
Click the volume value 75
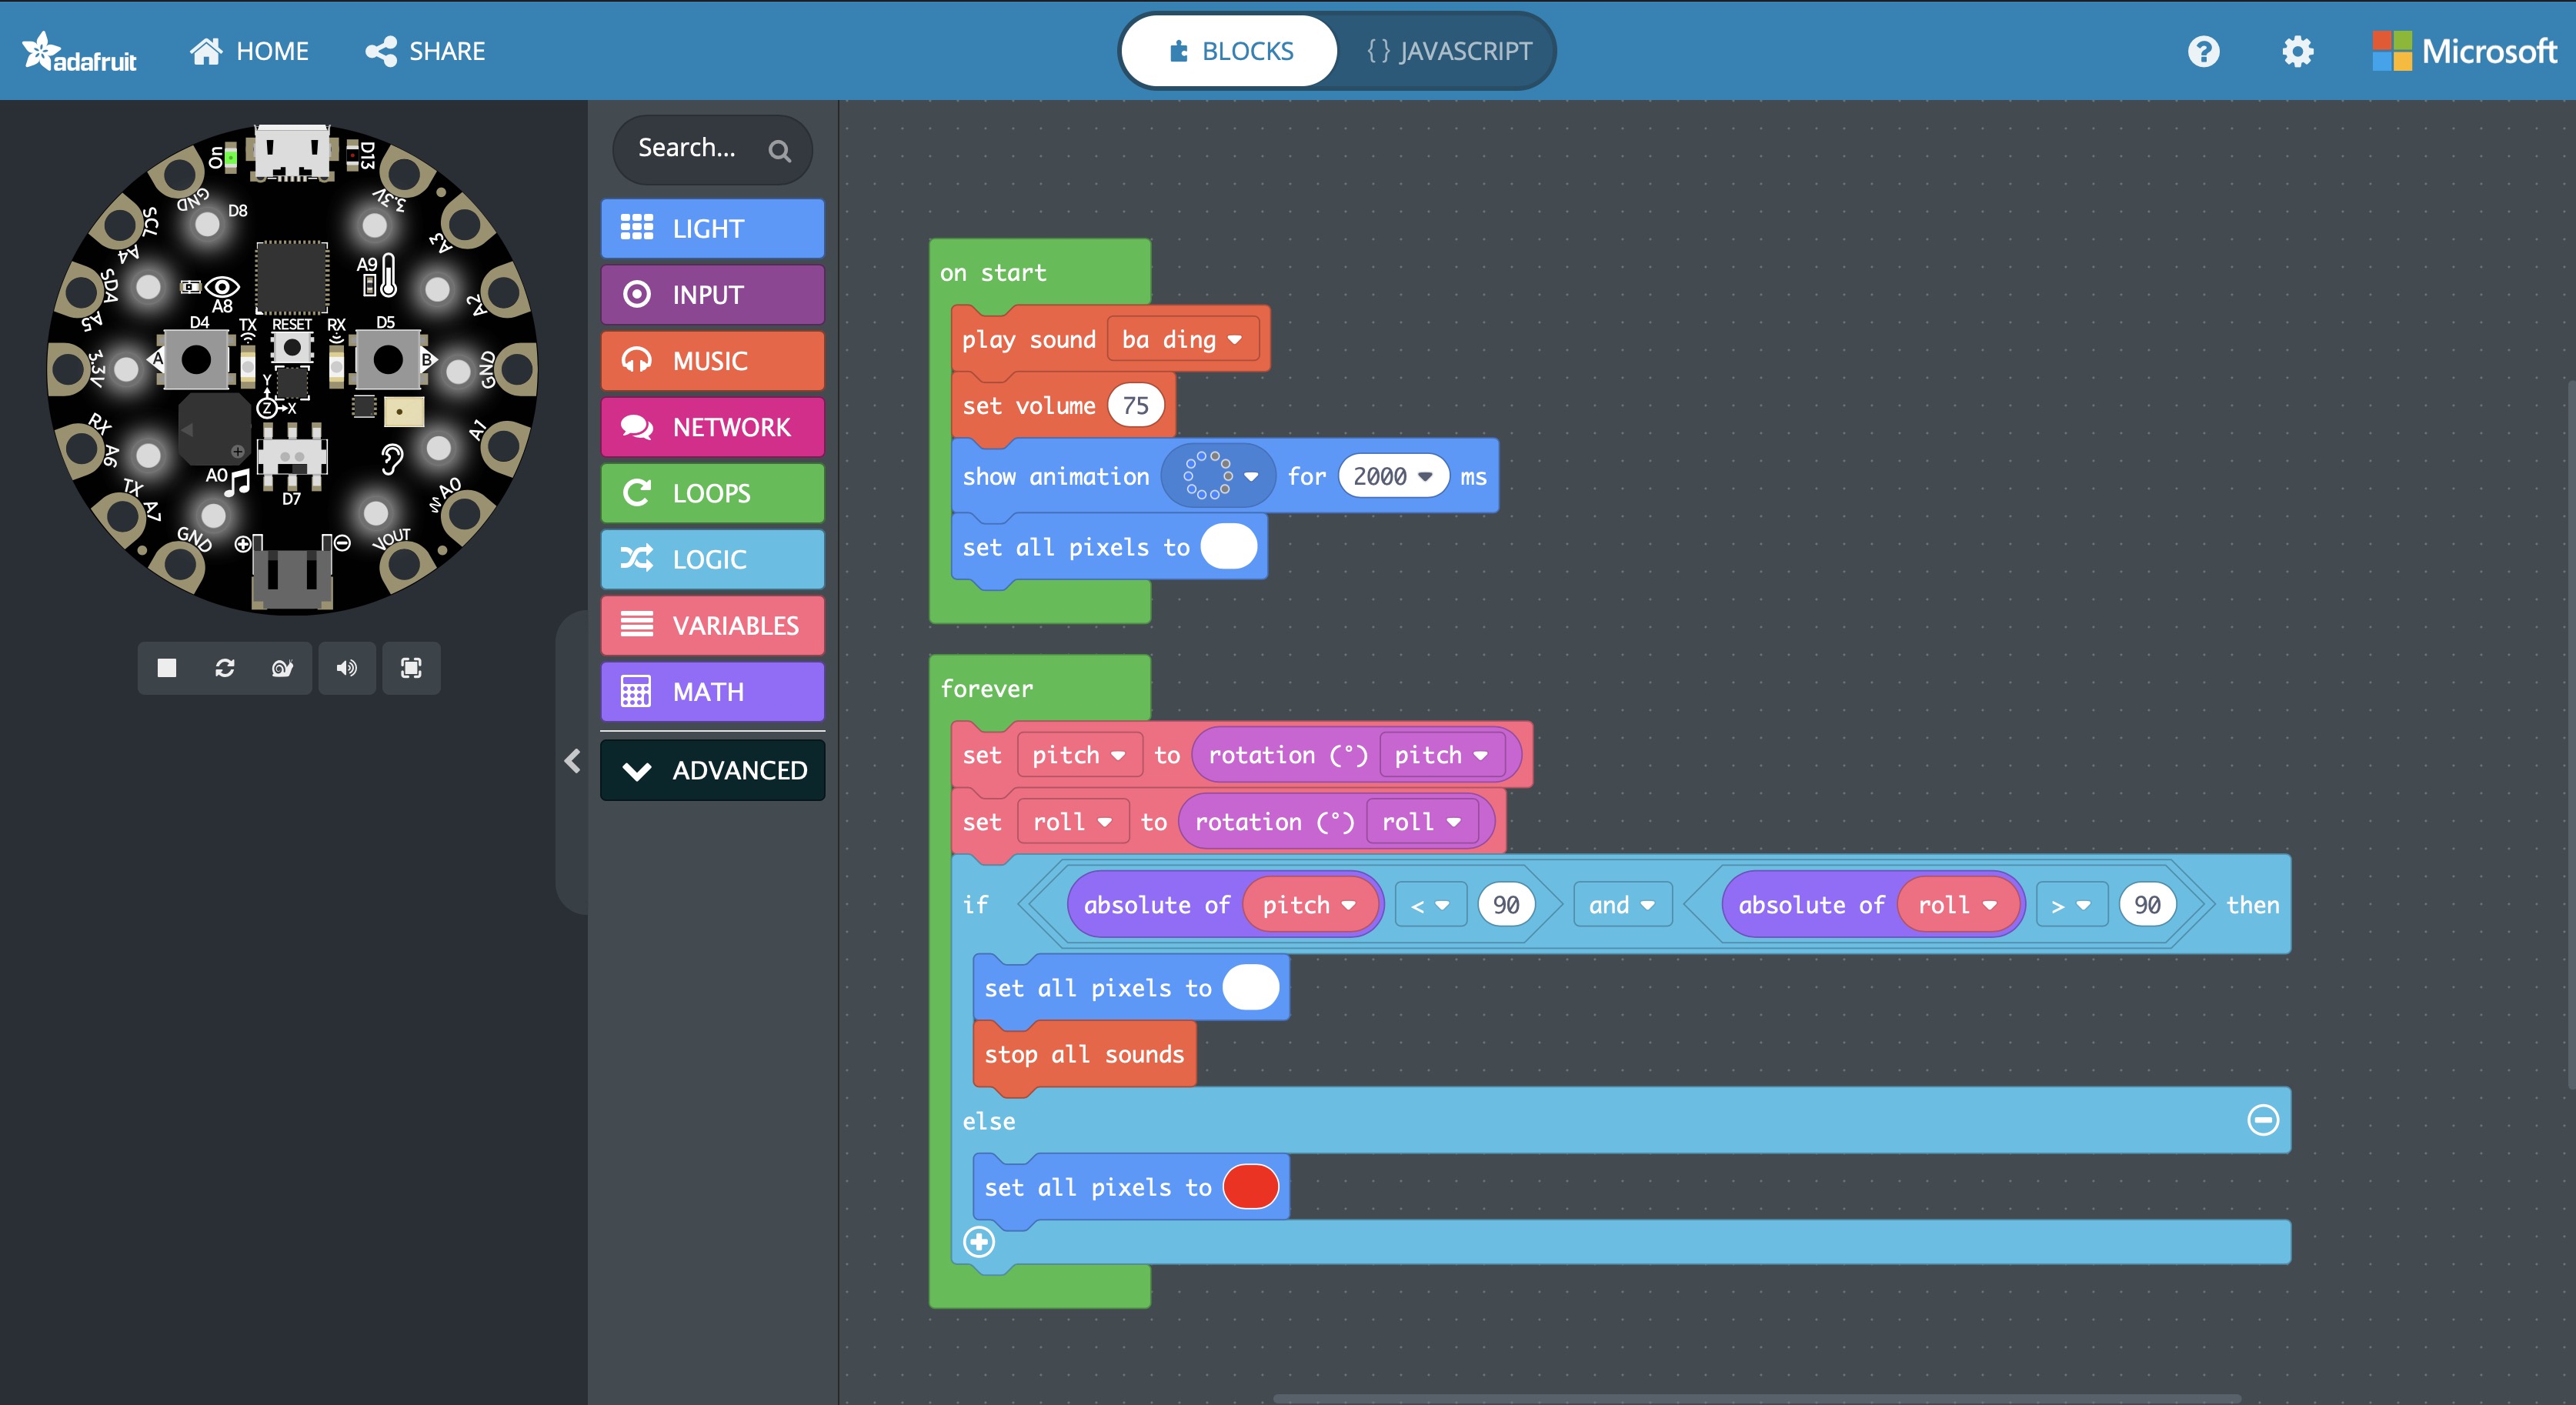click(1135, 406)
